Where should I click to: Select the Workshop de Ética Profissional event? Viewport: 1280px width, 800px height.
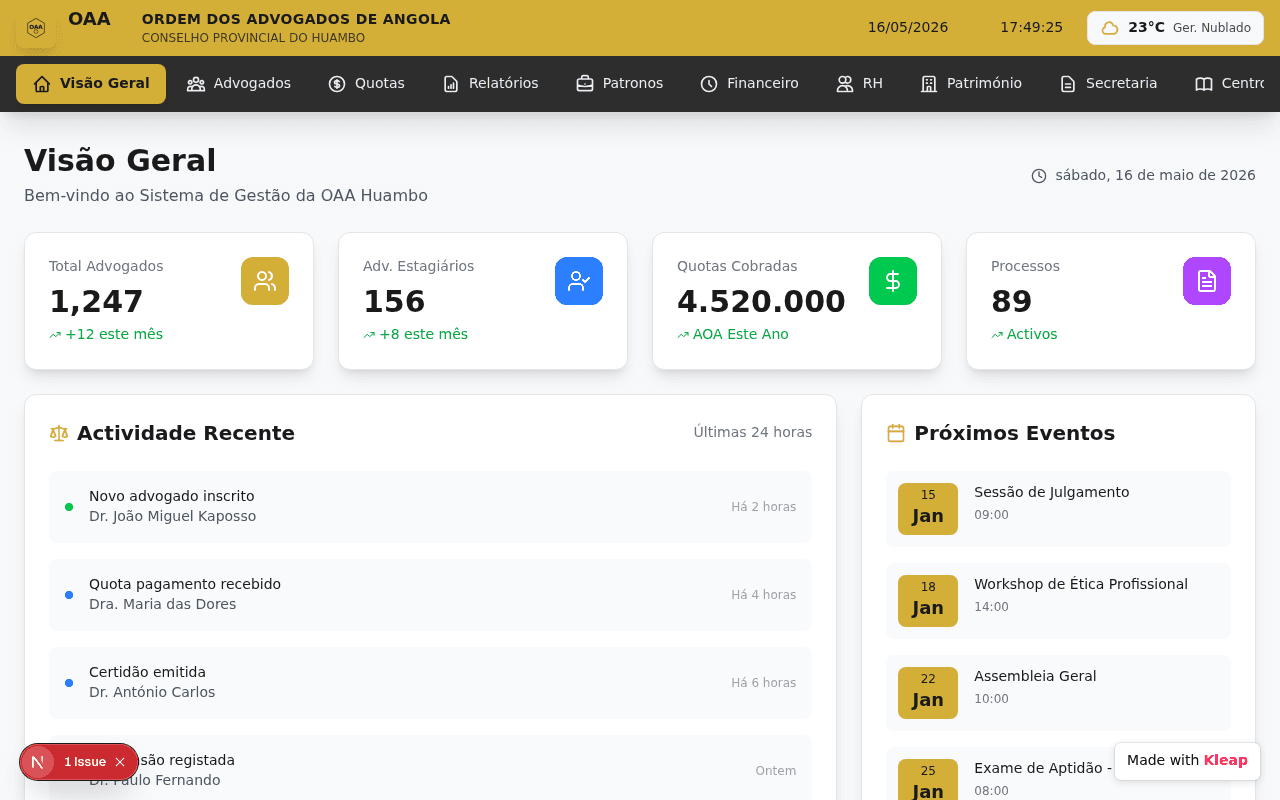[x=1058, y=601]
